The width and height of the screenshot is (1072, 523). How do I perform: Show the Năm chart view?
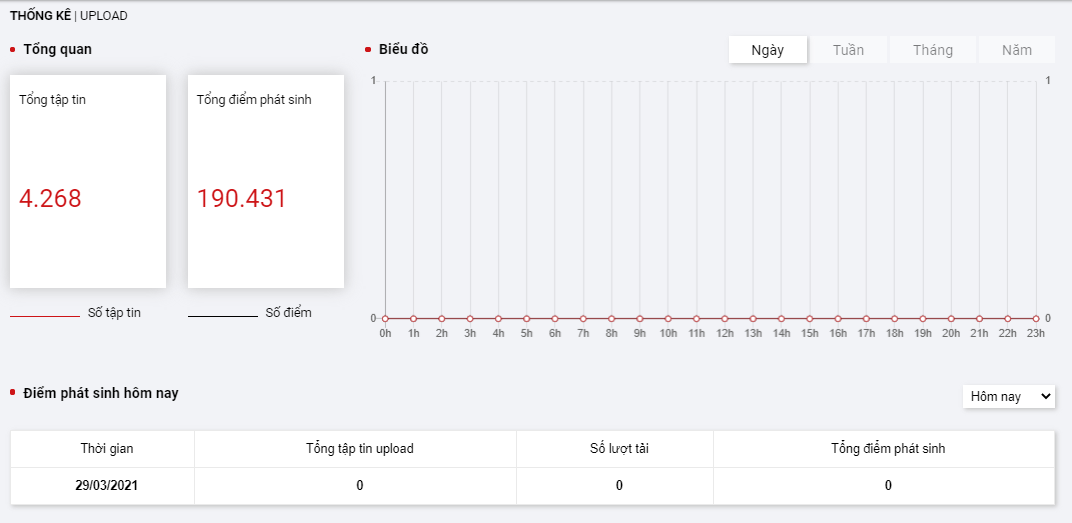point(1016,50)
